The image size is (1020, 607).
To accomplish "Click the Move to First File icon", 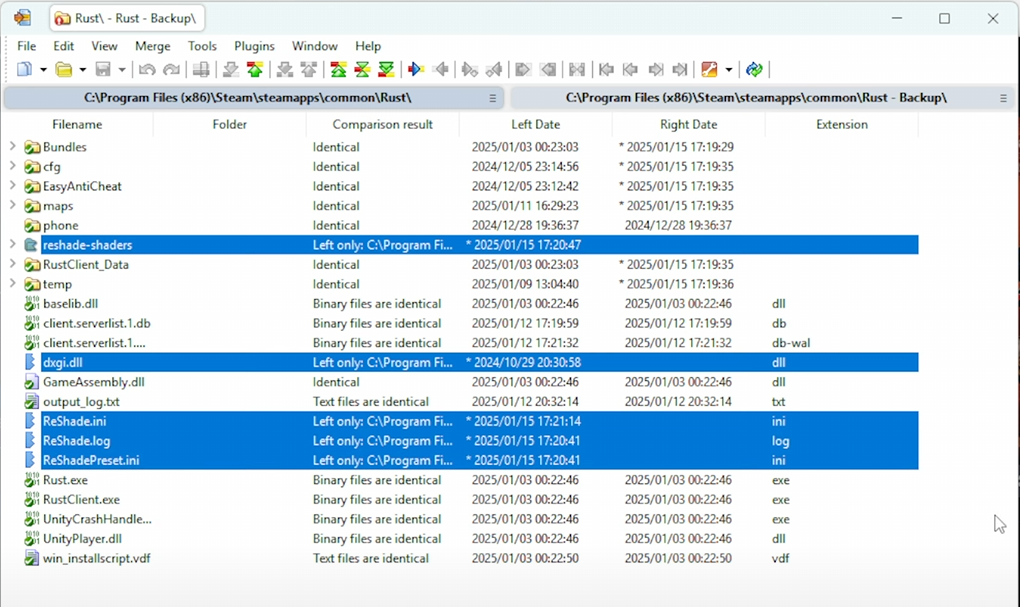I will click(606, 69).
